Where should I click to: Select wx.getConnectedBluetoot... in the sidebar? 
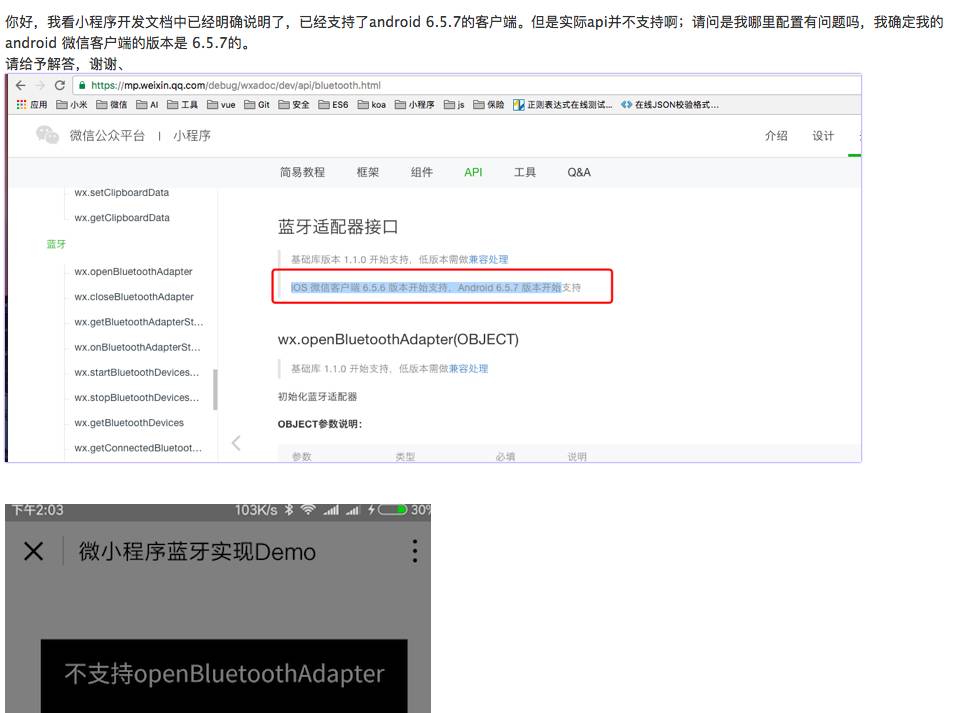click(138, 448)
